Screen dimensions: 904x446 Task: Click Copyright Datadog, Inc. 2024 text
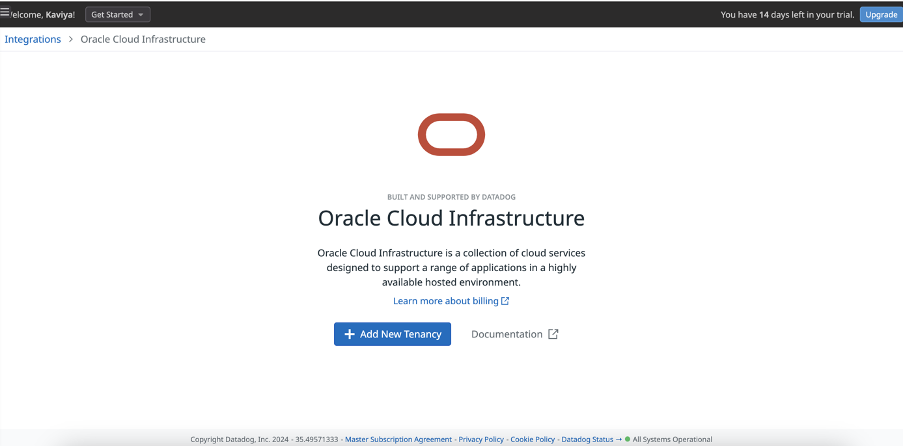click(239, 439)
